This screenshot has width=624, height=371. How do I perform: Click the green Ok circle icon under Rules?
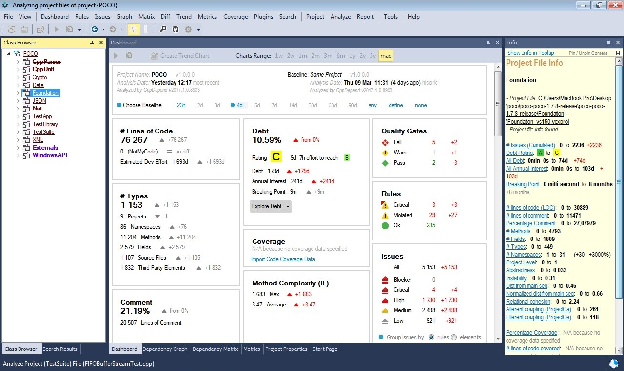[x=385, y=225]
